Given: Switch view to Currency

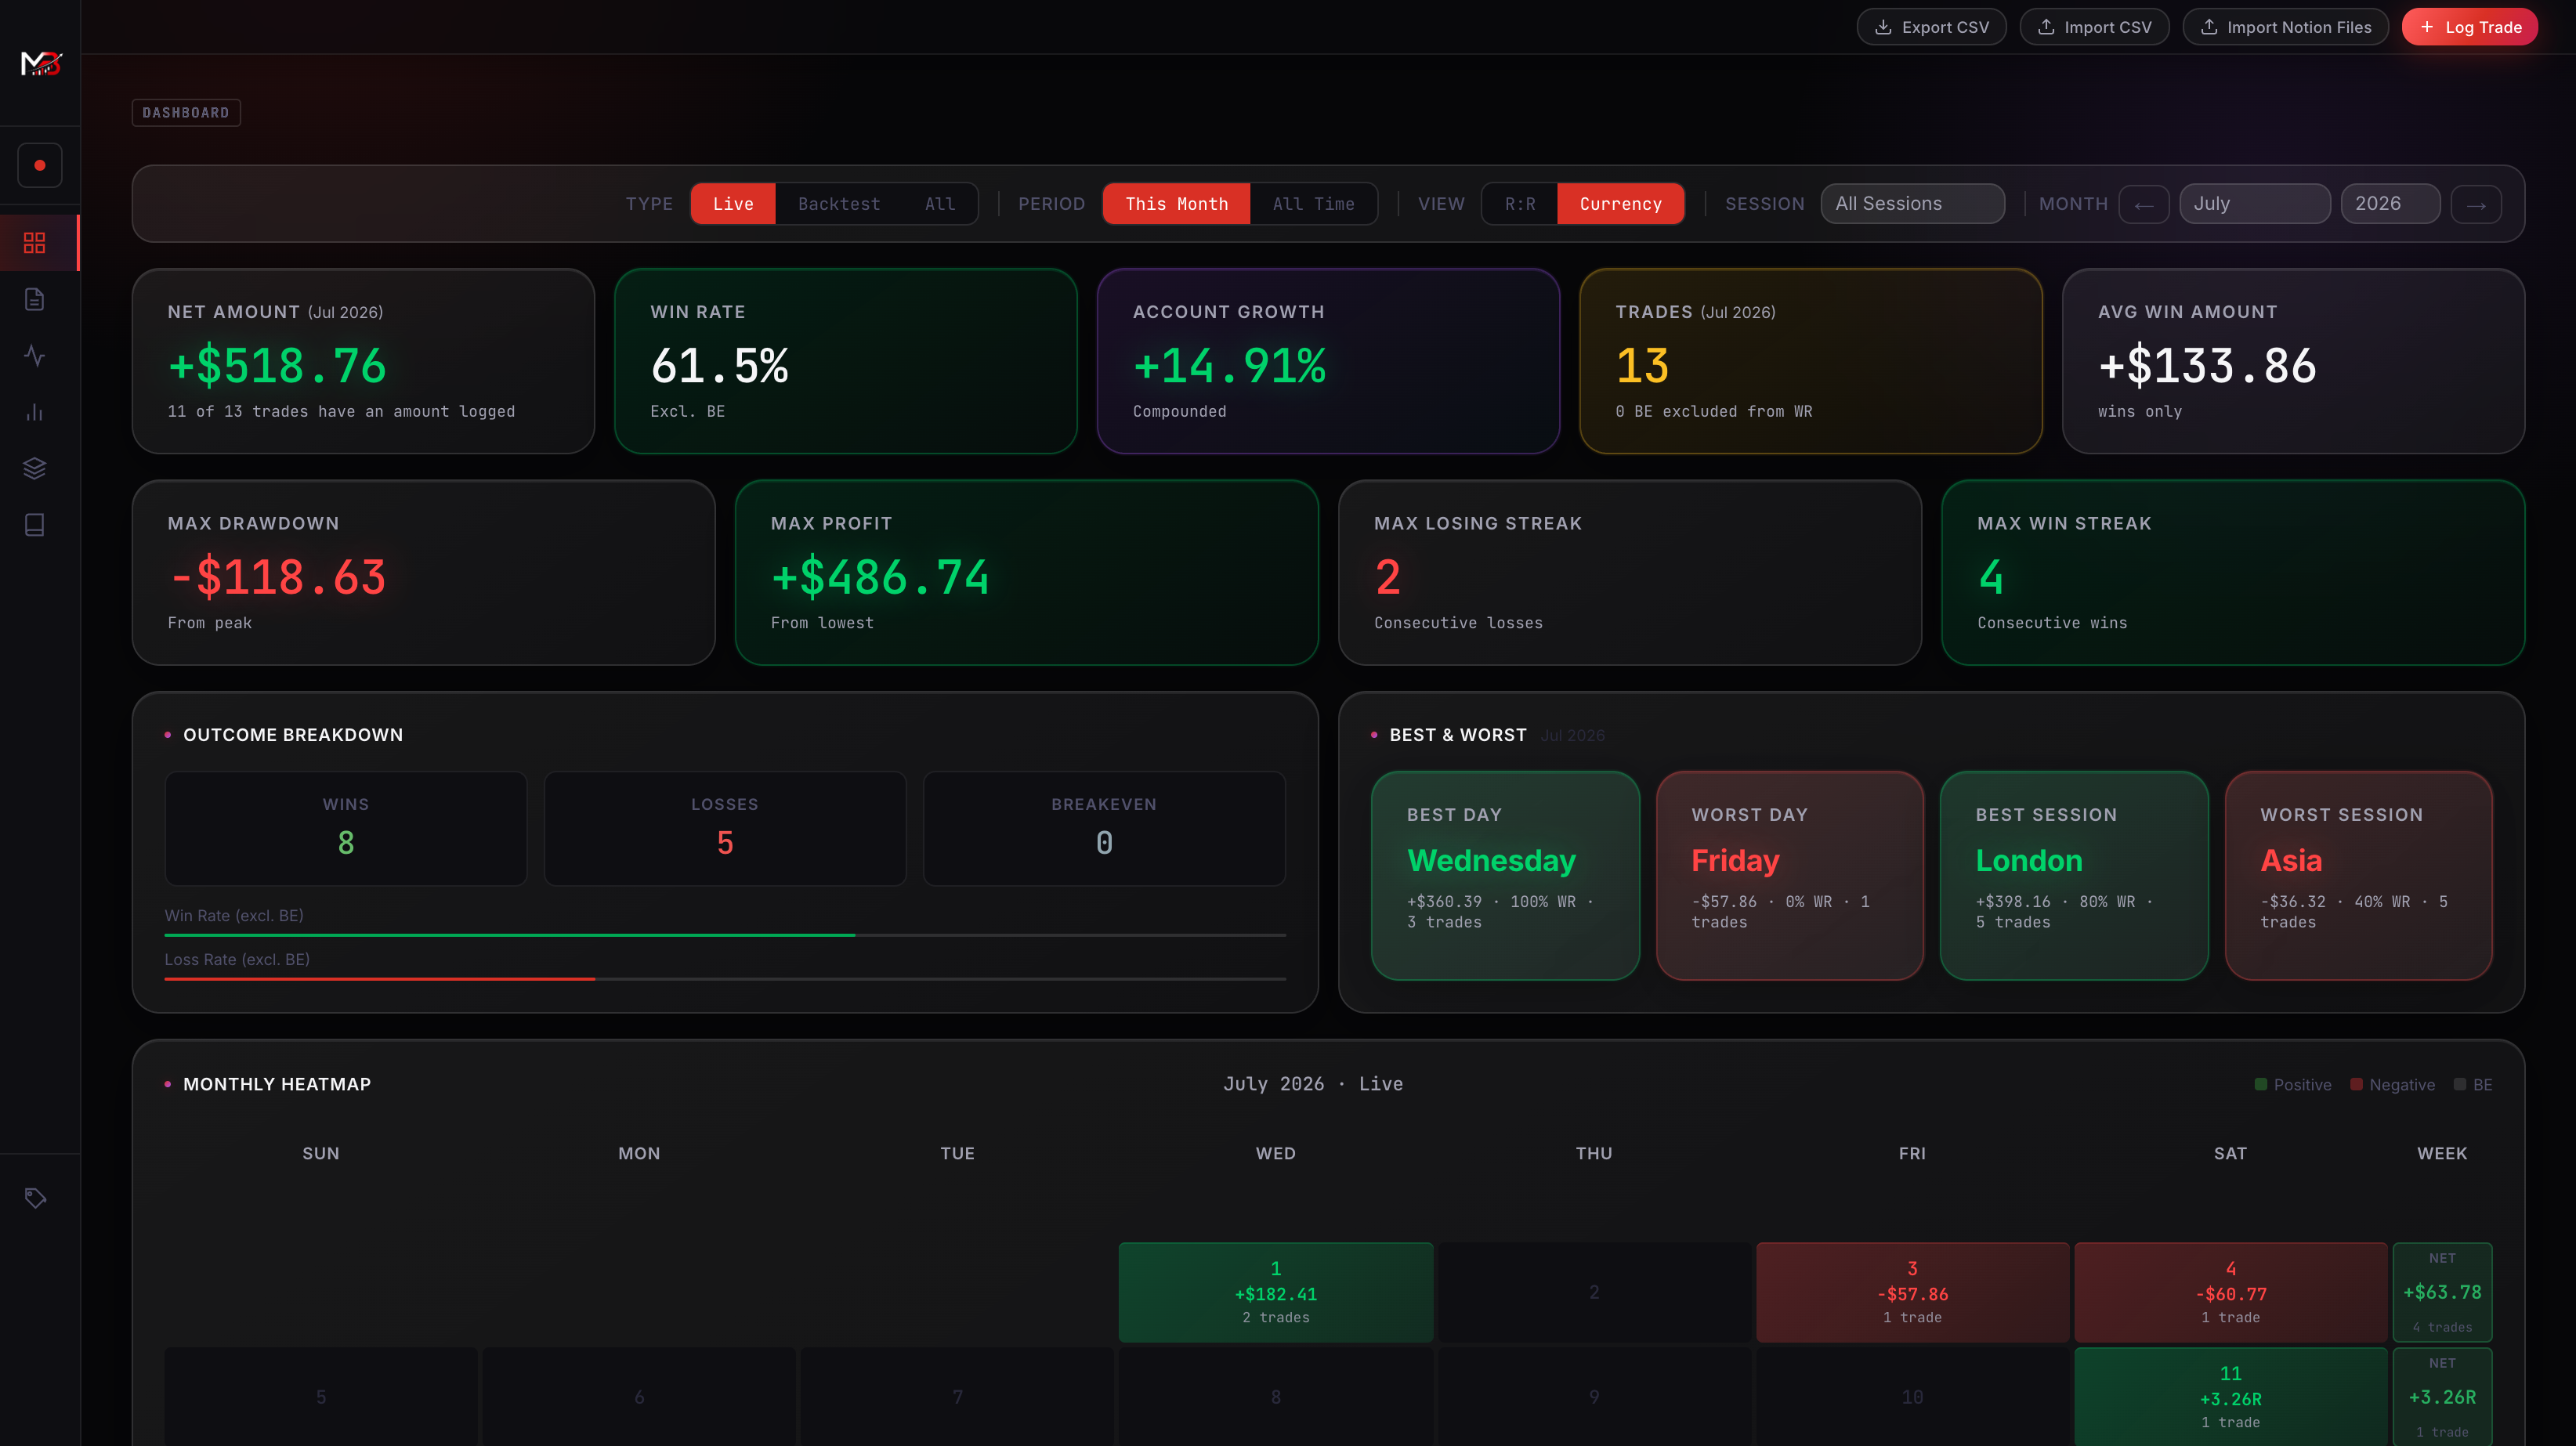Looking at the screenshot, I should coord(1620,204).
